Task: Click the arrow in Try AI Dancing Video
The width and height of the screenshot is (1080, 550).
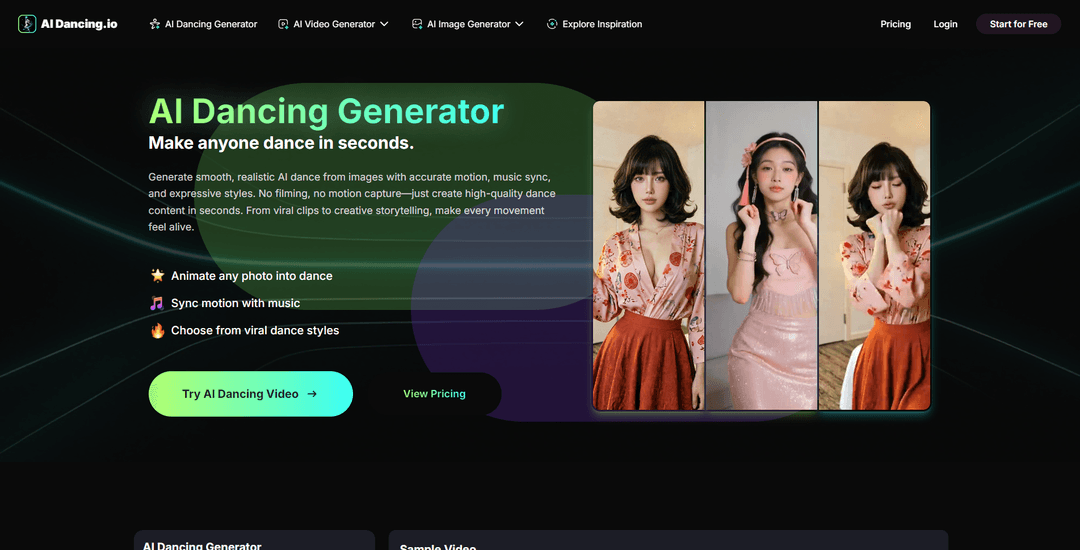Action: click(x=312, y=394)
